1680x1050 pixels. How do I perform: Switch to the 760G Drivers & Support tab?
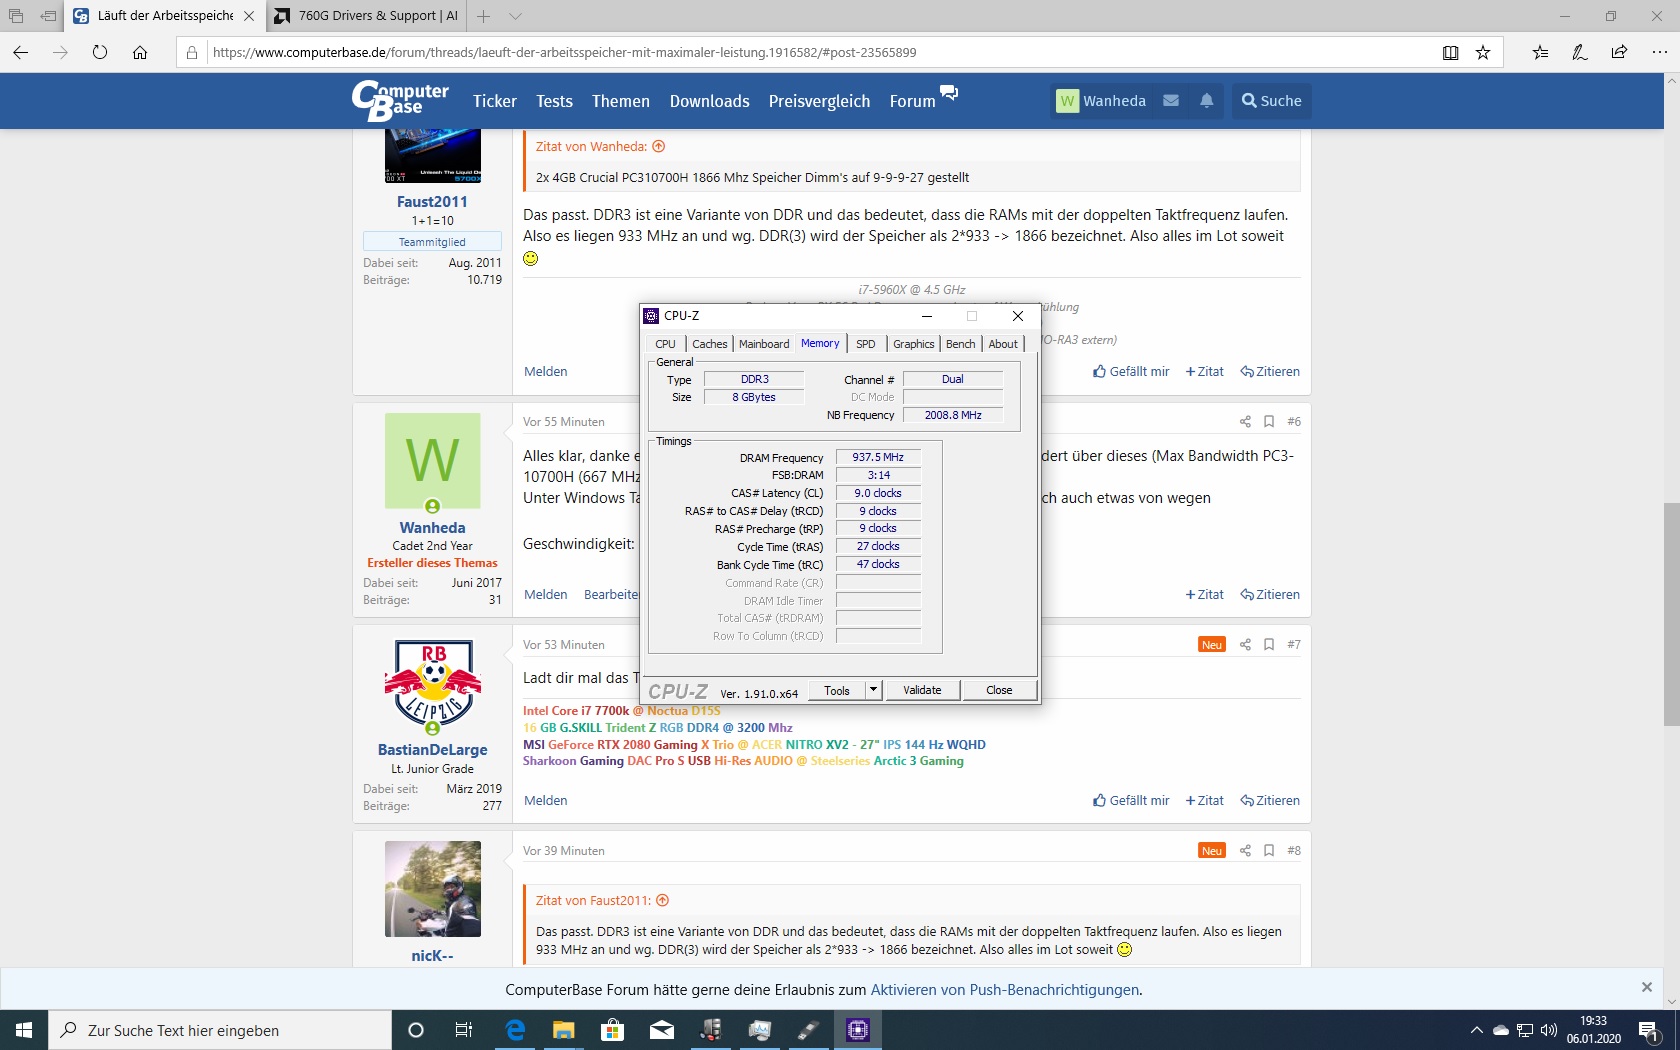point(366,16)
